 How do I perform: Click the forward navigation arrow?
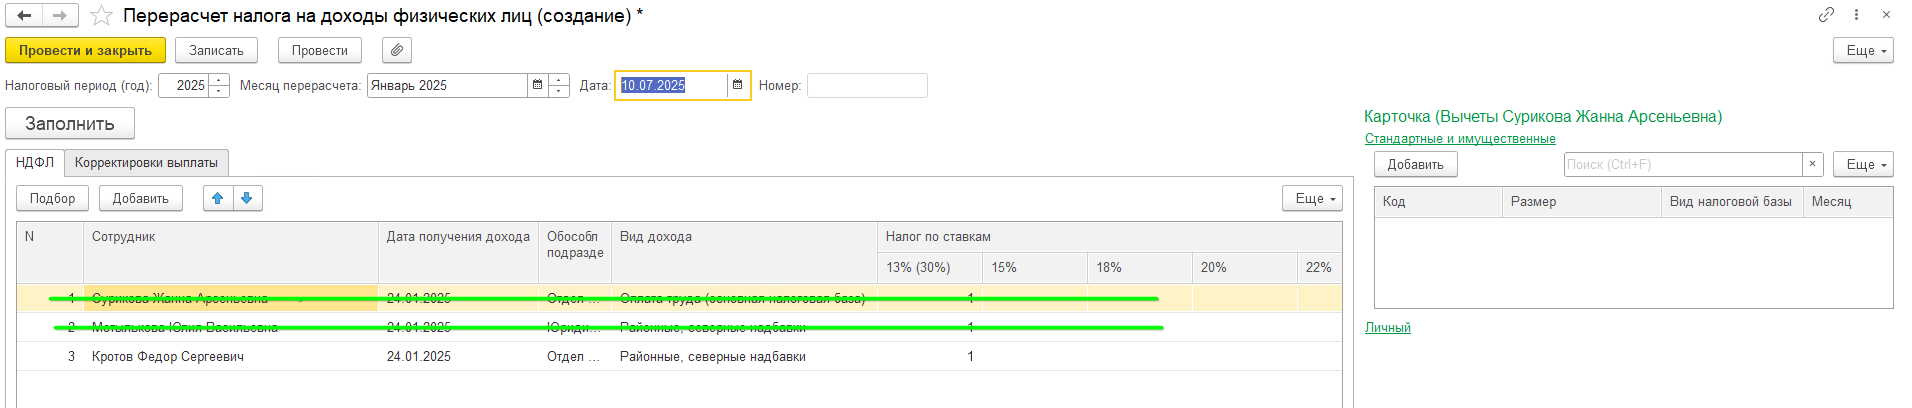[x=60, y=15]
